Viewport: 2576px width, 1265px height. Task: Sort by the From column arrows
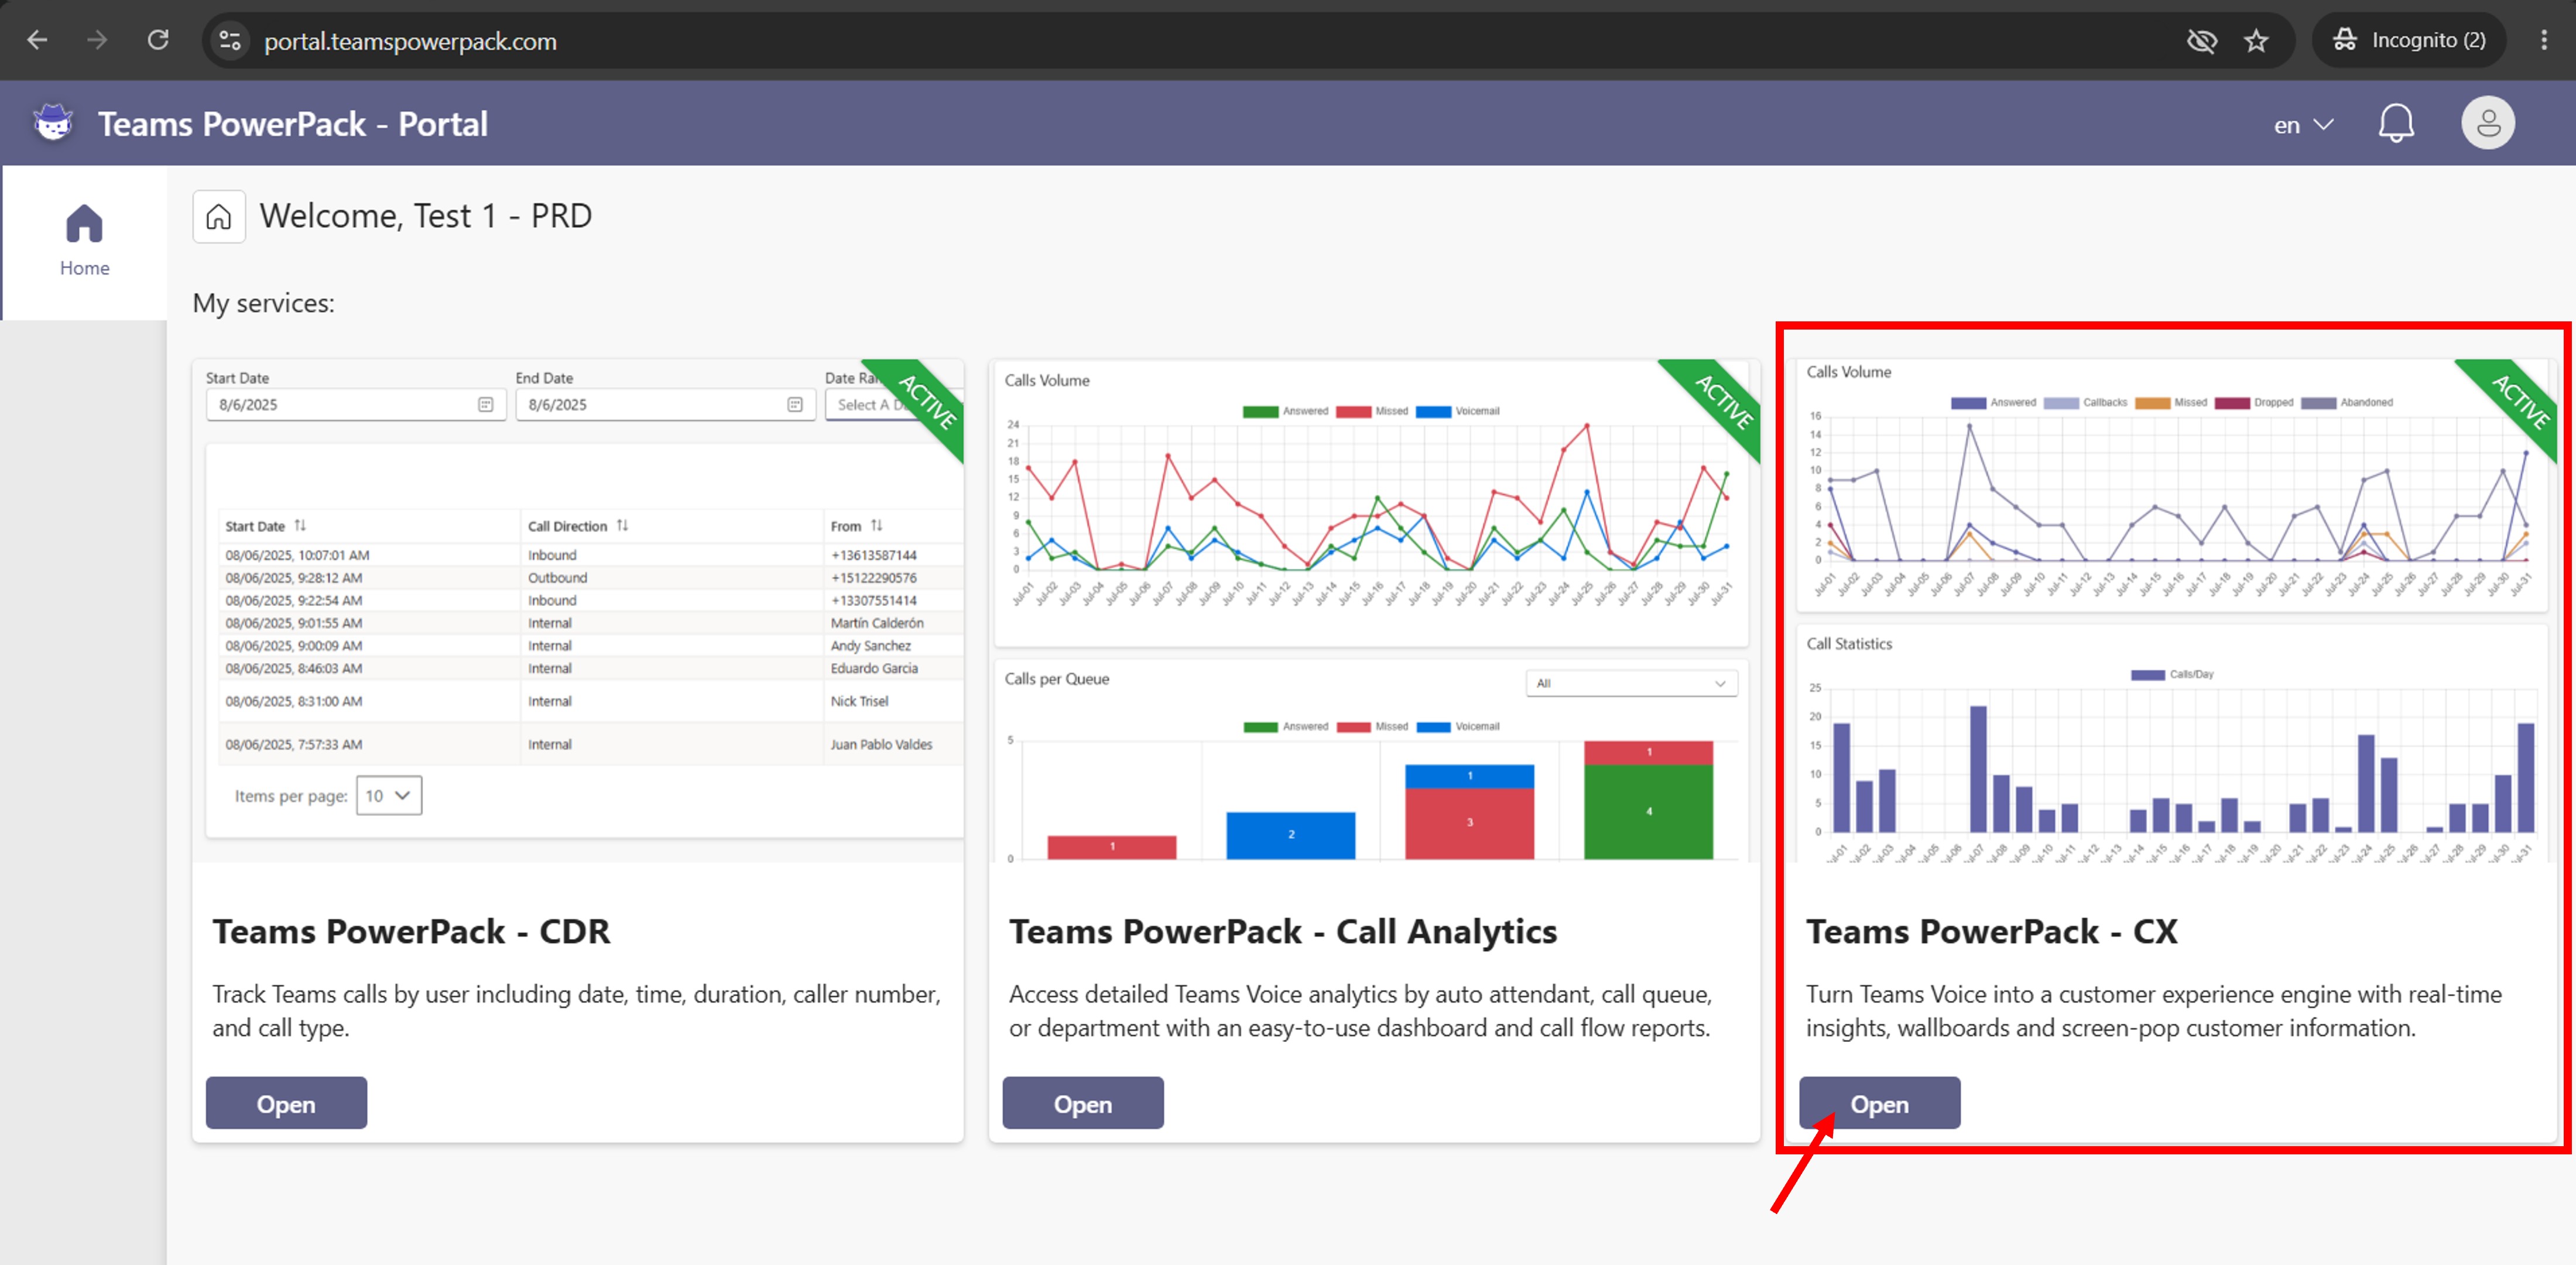pyautogui.click(x=876, y=525)
